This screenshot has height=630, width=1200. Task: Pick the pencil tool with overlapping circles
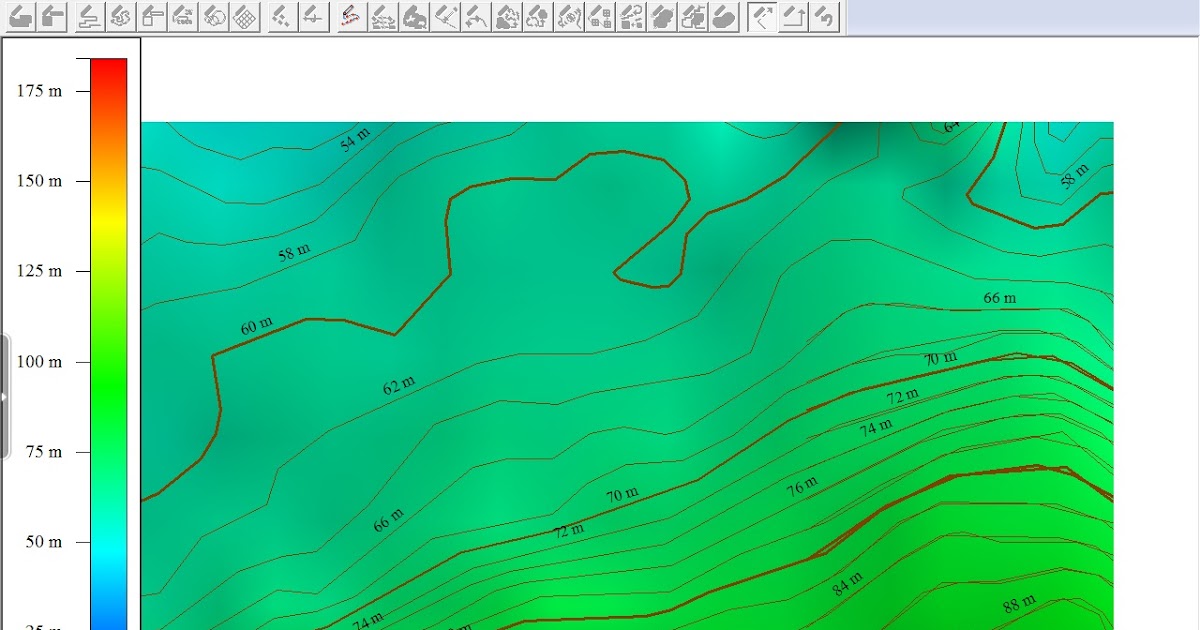click(213, 16)
